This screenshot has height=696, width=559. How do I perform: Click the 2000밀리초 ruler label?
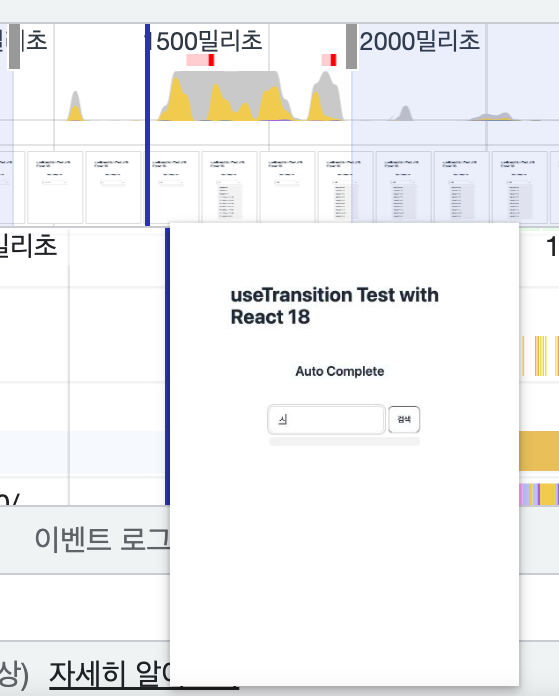pyautogui.click(x=420, y=41)
